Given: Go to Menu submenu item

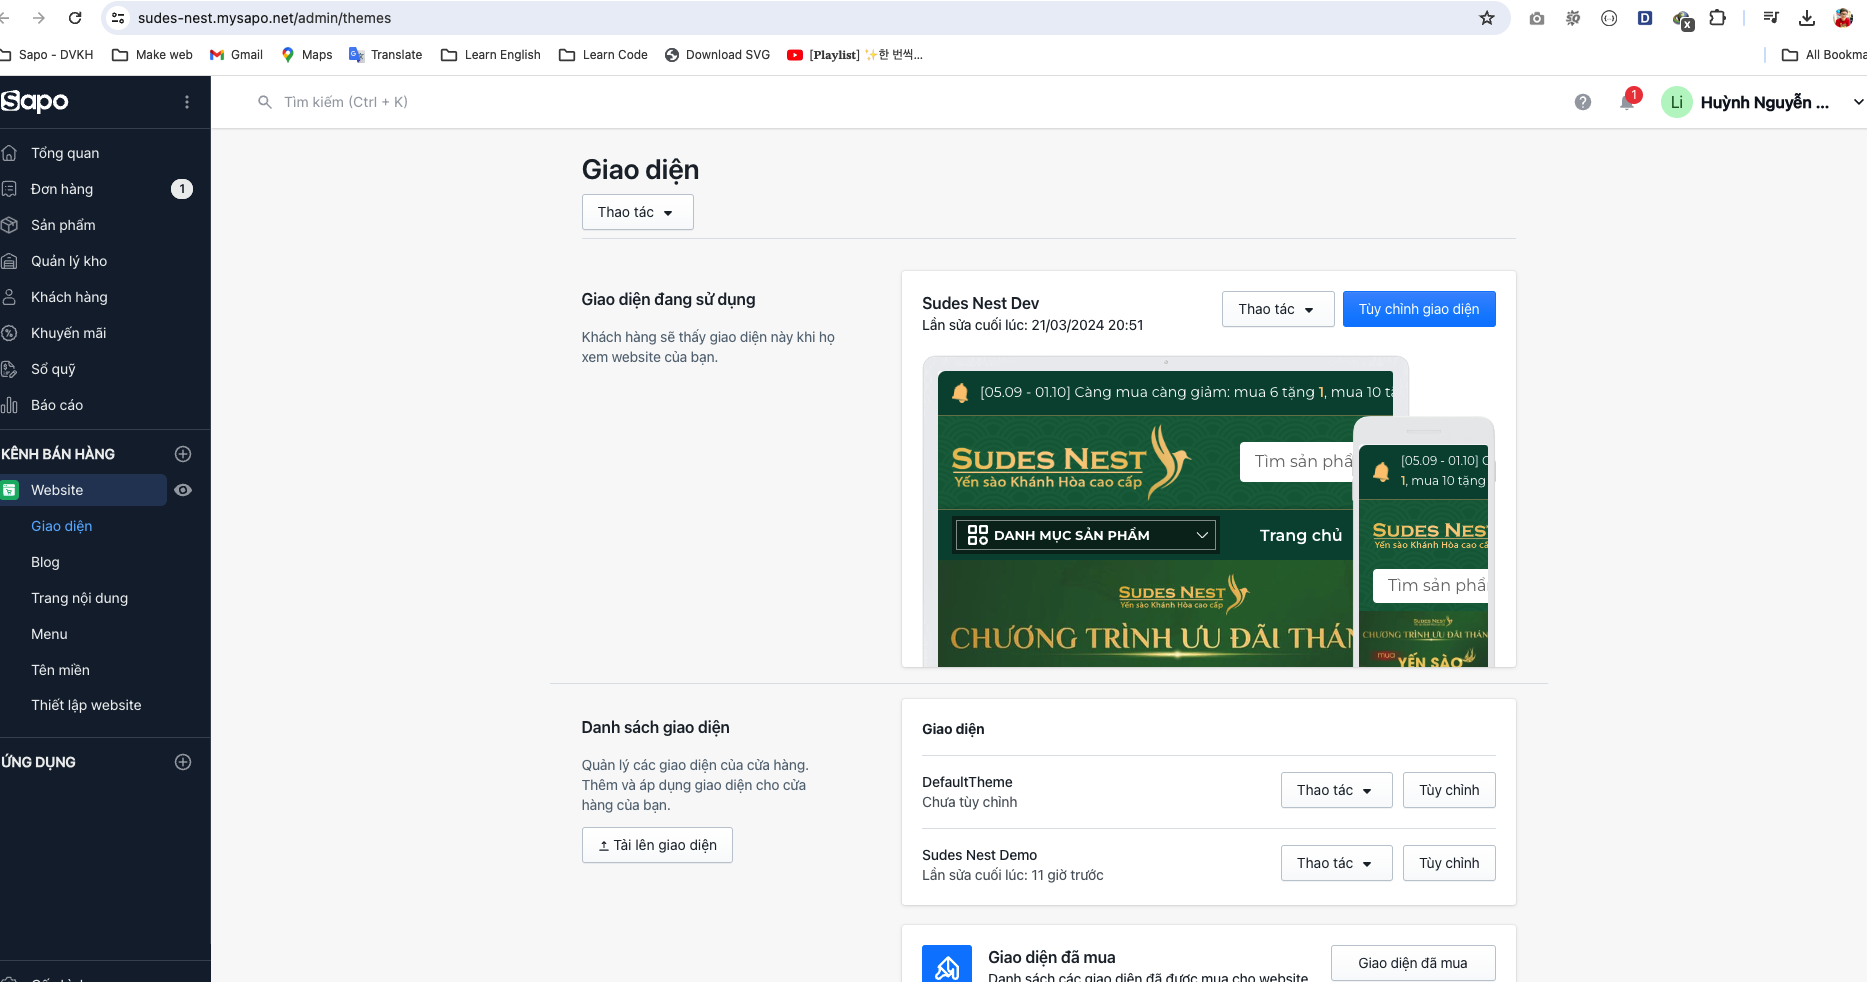Looking at the screenshot, I should 49,634.
